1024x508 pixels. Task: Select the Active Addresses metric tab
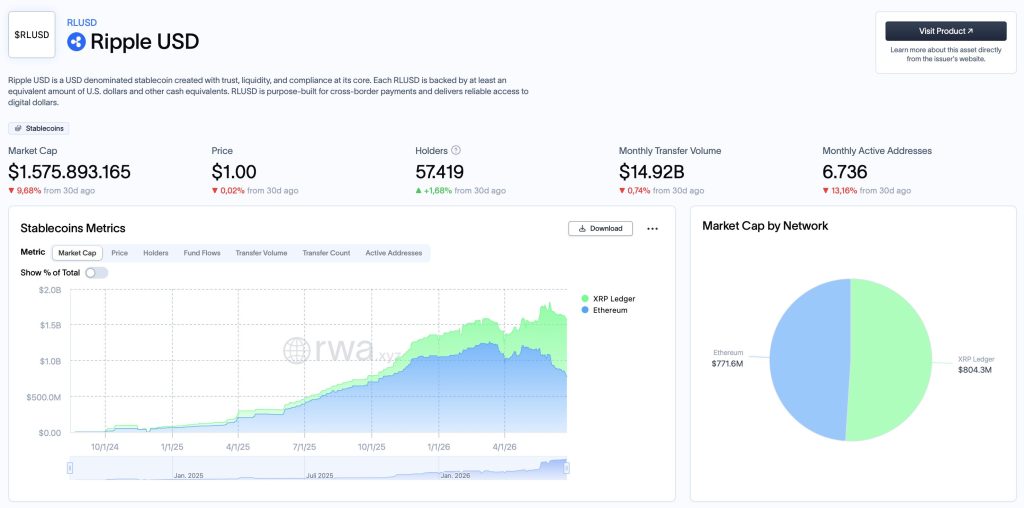click(394, 253)
